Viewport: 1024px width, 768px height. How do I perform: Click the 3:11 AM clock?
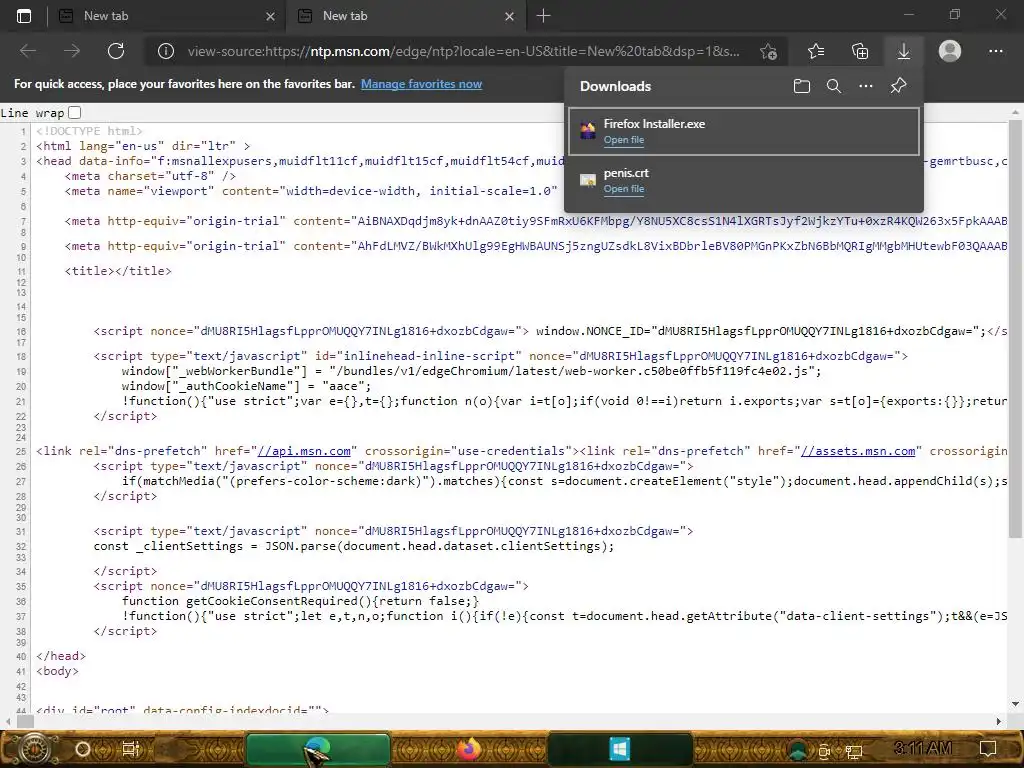click(x=923, y=748)
